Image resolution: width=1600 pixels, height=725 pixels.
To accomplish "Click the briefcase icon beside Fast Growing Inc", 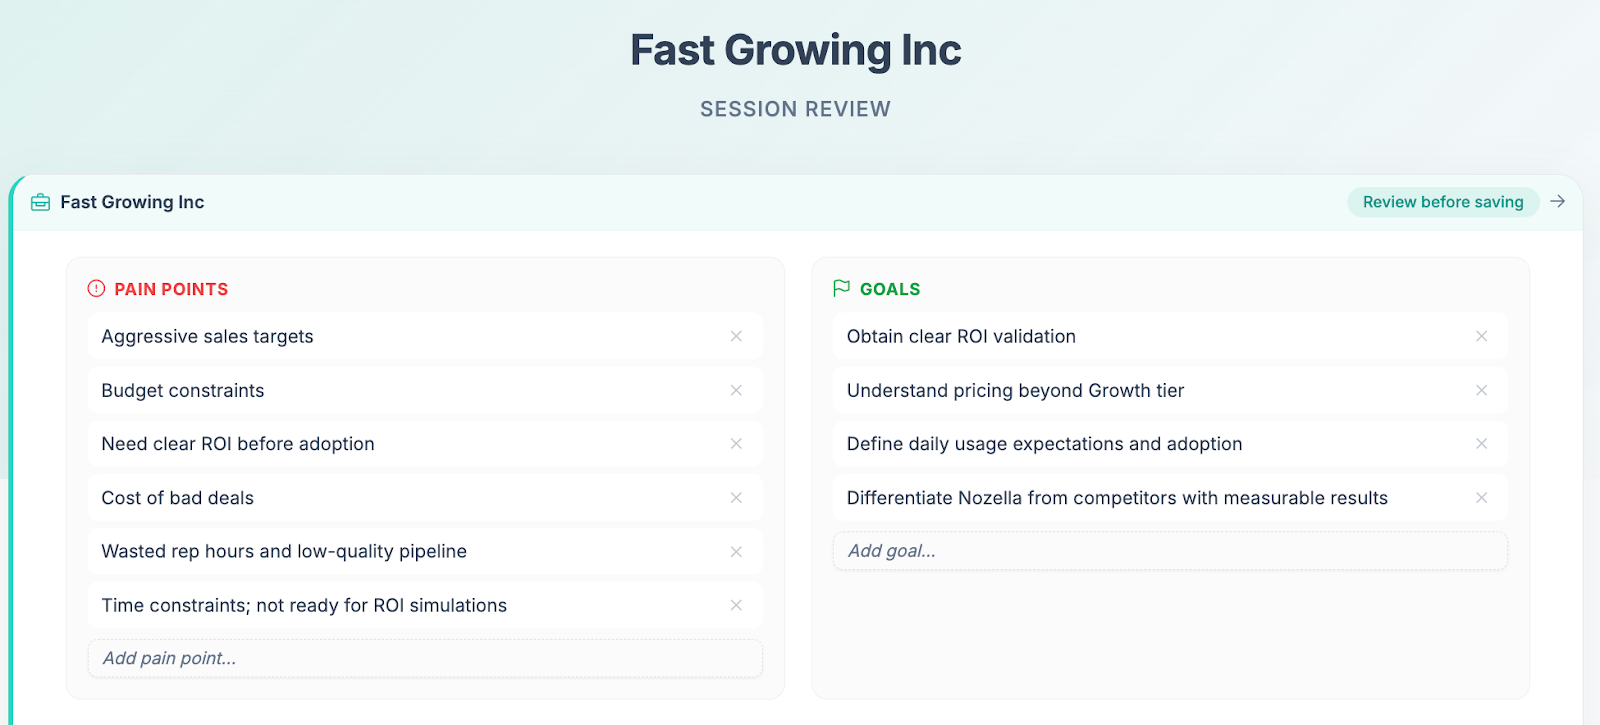I will point(41,203).
